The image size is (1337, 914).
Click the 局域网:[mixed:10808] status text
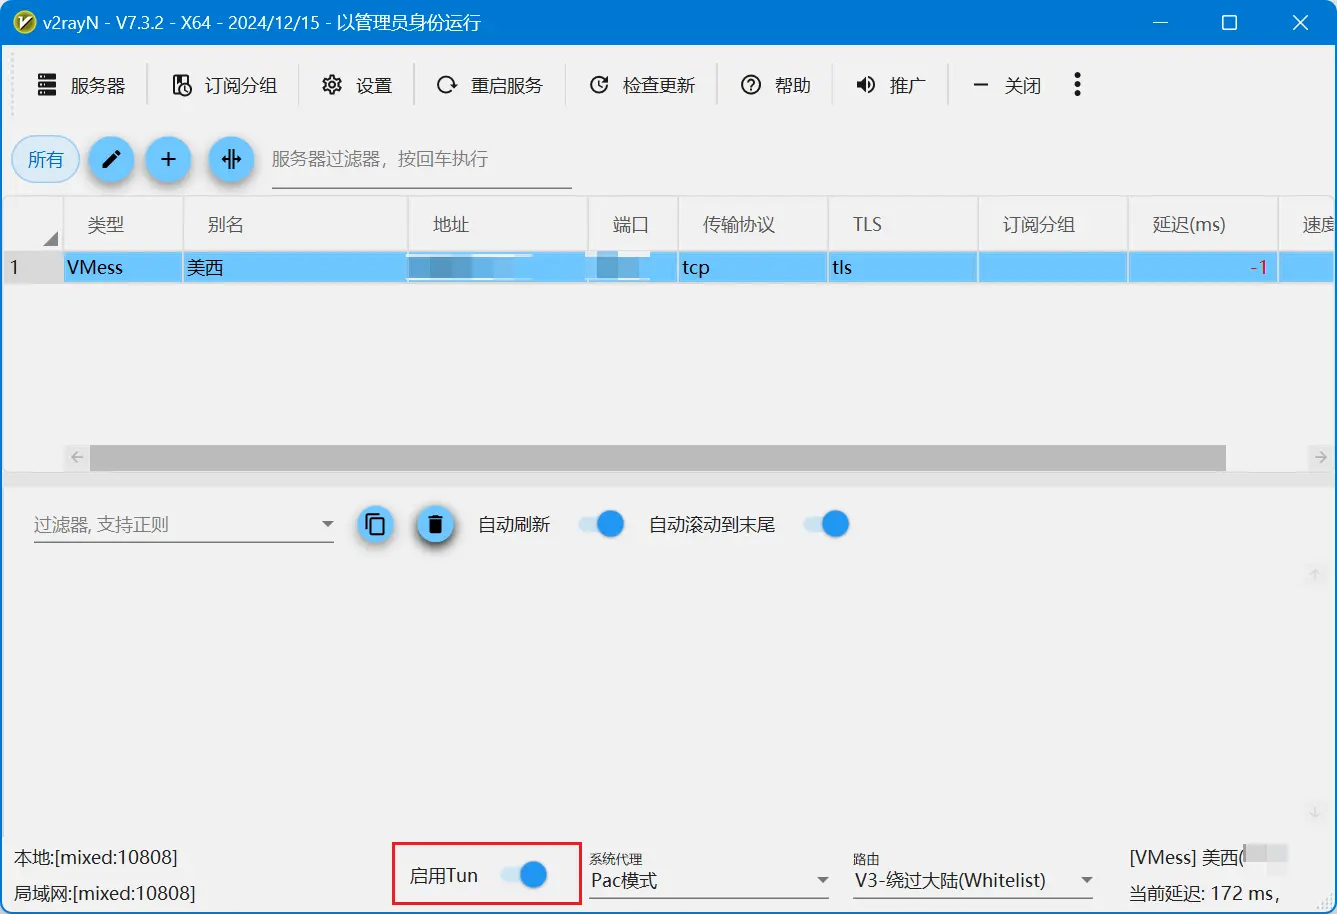coord(105,893)
